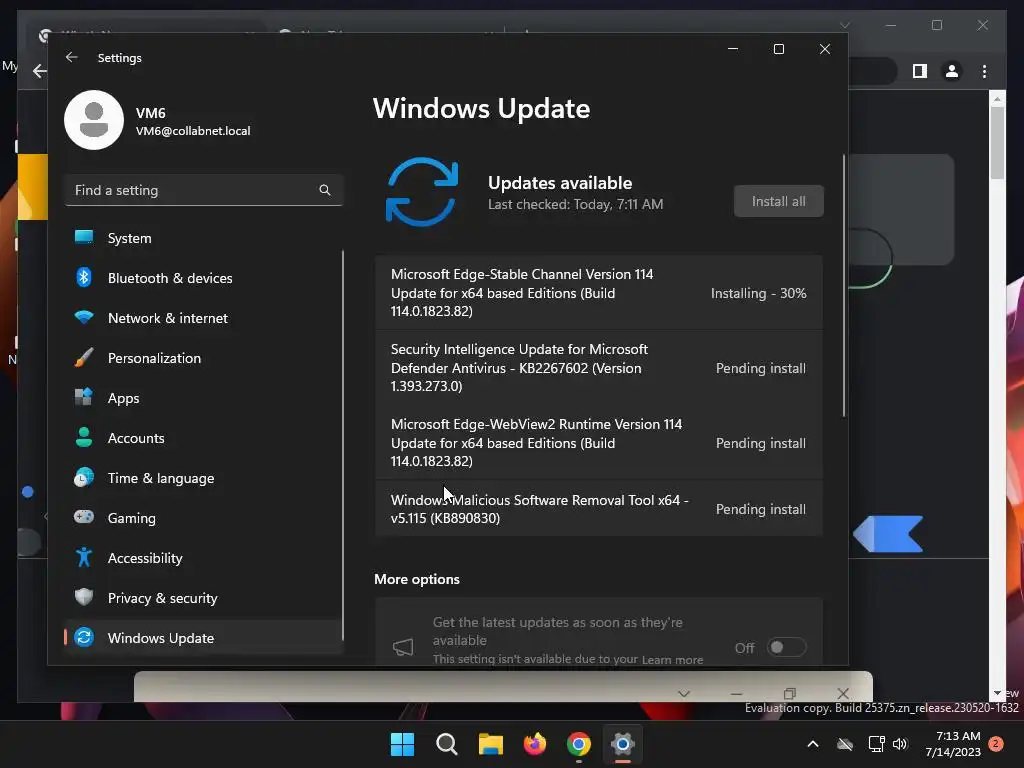The image size is (1024, 768).
Task: Click the VM6 profile avatar
Action: [x=94, y=120]
